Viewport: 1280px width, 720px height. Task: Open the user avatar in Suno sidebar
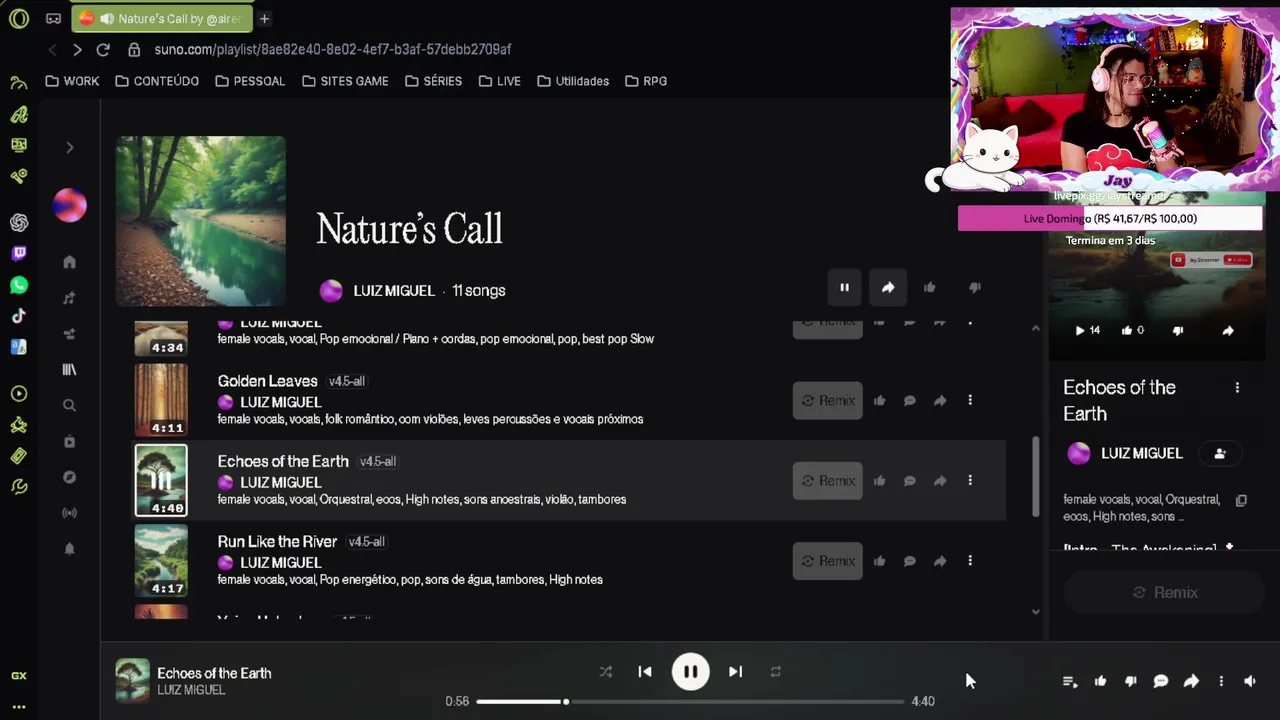[70, 205]
